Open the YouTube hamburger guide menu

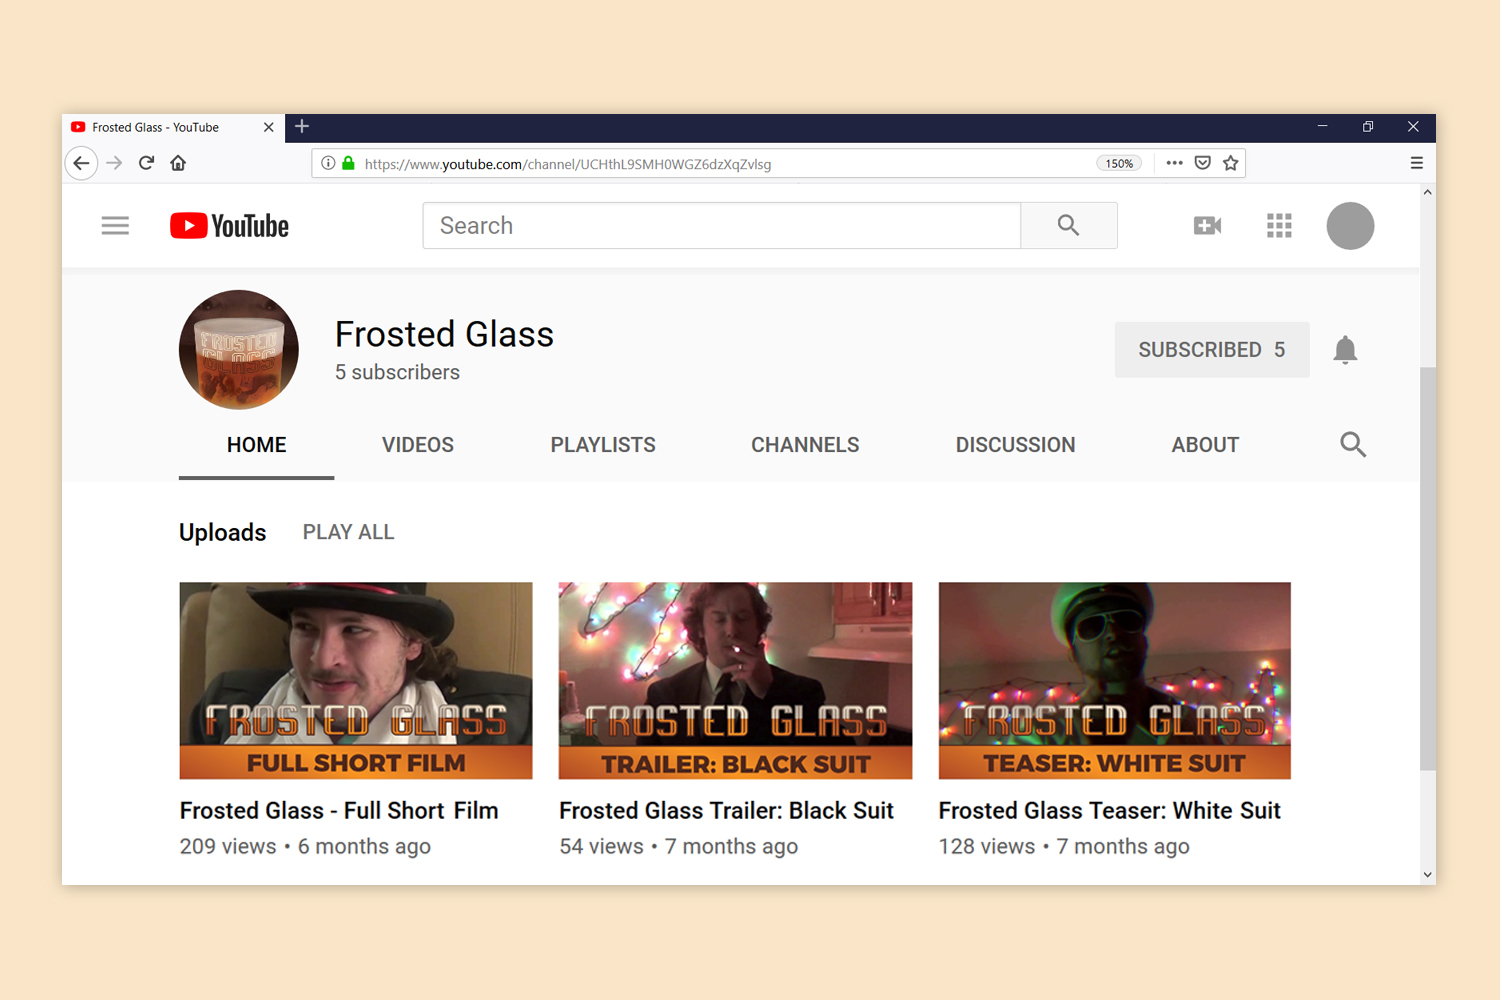115,226
